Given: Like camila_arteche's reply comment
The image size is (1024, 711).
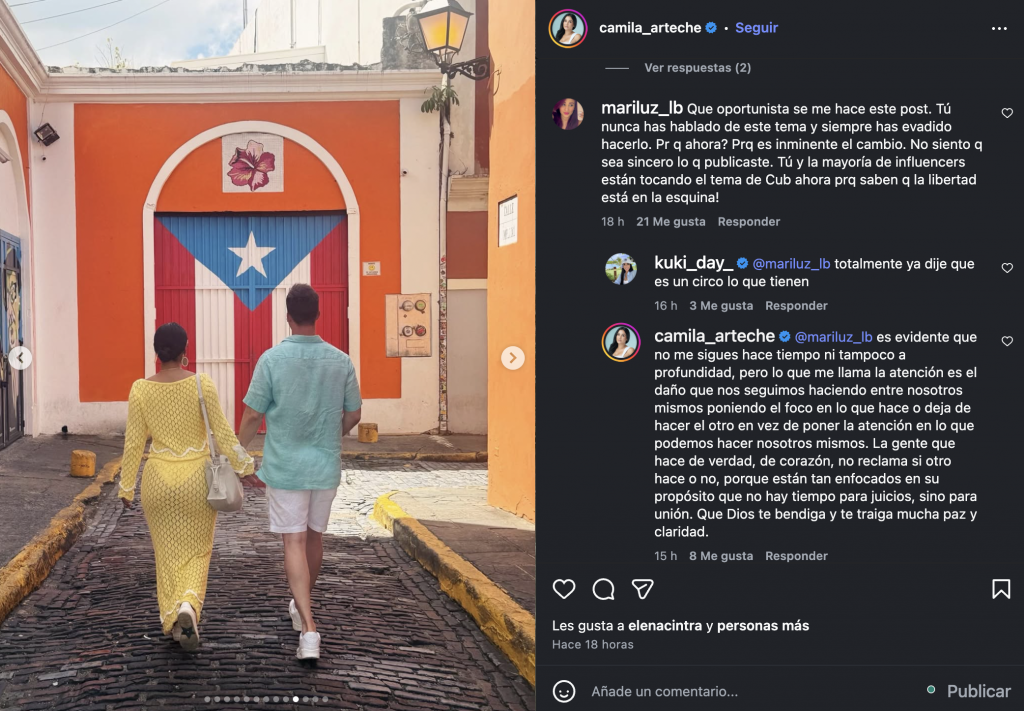Looking at the screenshot, I should (1006, 341).
